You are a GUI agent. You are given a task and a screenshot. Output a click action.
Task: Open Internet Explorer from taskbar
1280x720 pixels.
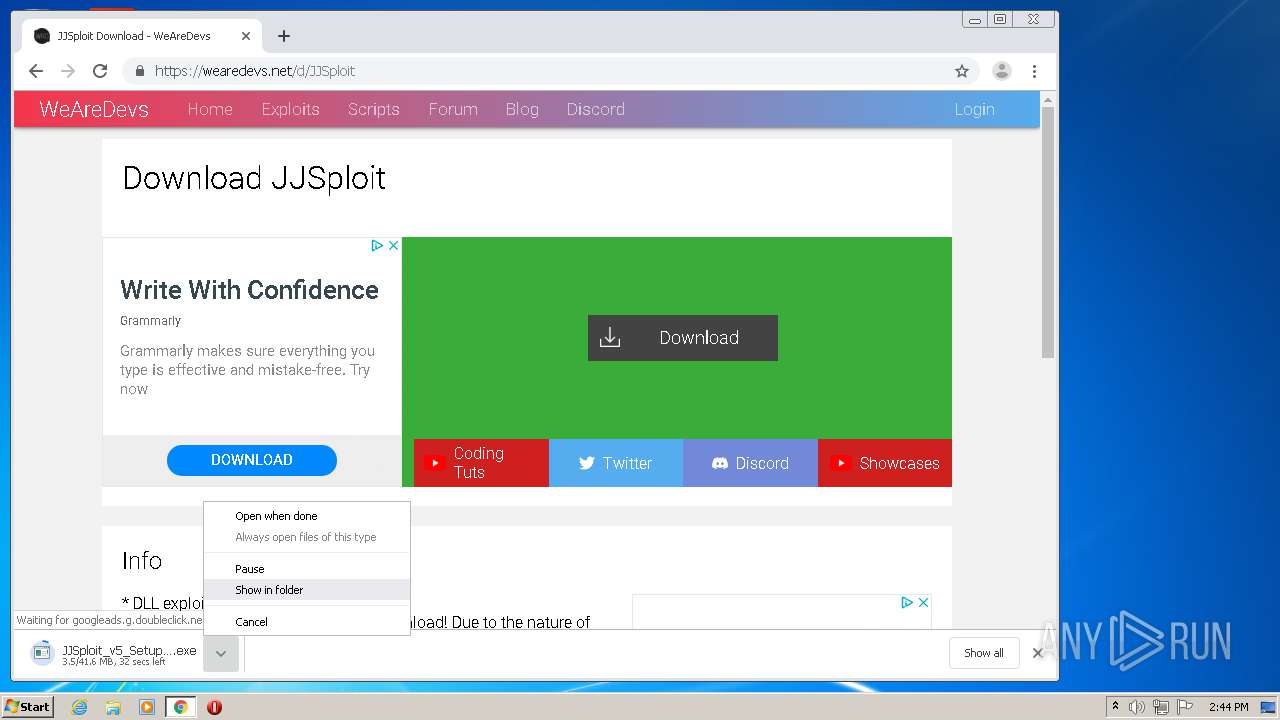coord(79,707)
